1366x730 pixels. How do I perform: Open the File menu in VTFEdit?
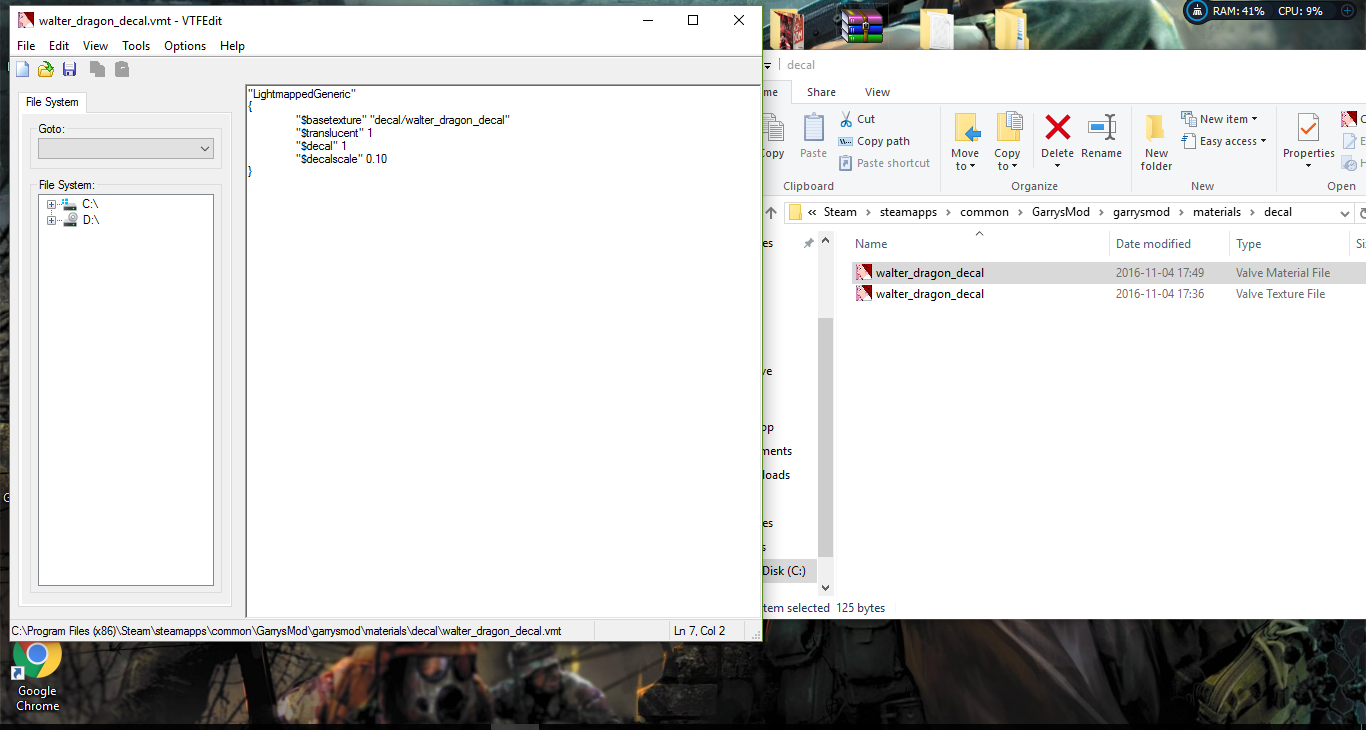[x=26, y=46]
